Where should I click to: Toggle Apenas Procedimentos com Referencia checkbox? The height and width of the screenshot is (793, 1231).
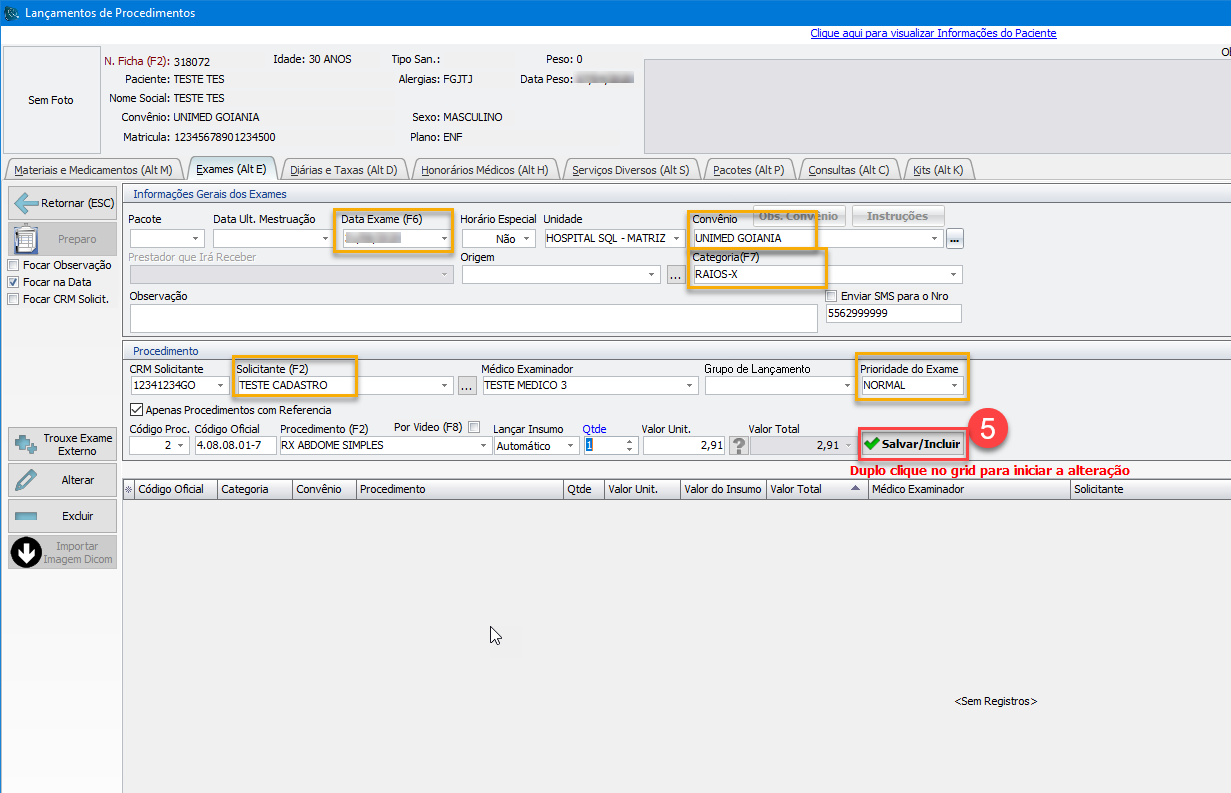click(x=137, y=409)
